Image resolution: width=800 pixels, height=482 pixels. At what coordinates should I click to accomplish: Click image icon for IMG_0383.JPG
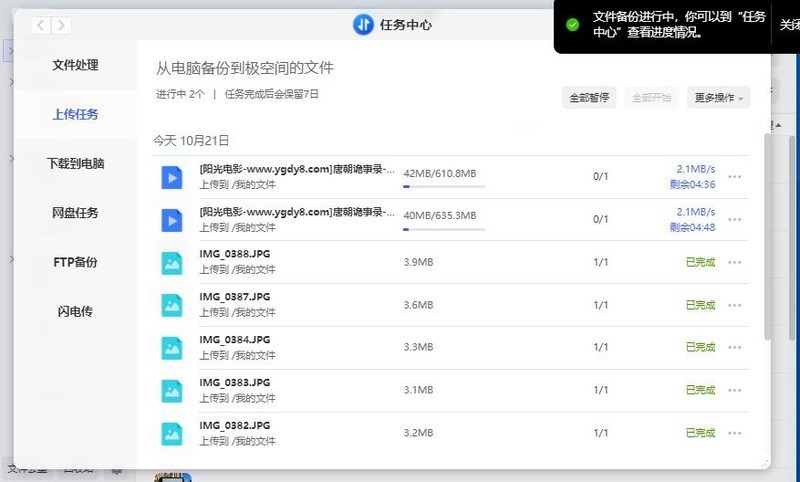[x=172, y=391]
